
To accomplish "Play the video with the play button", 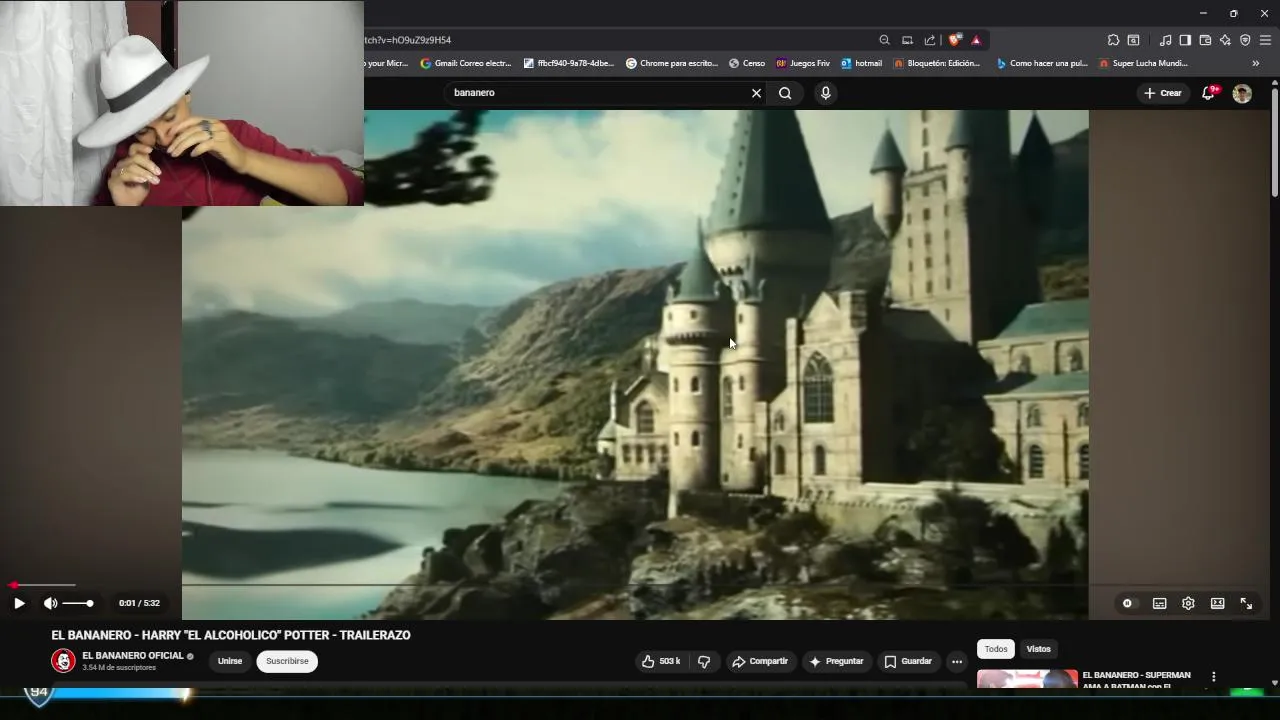I will point(19,603).
